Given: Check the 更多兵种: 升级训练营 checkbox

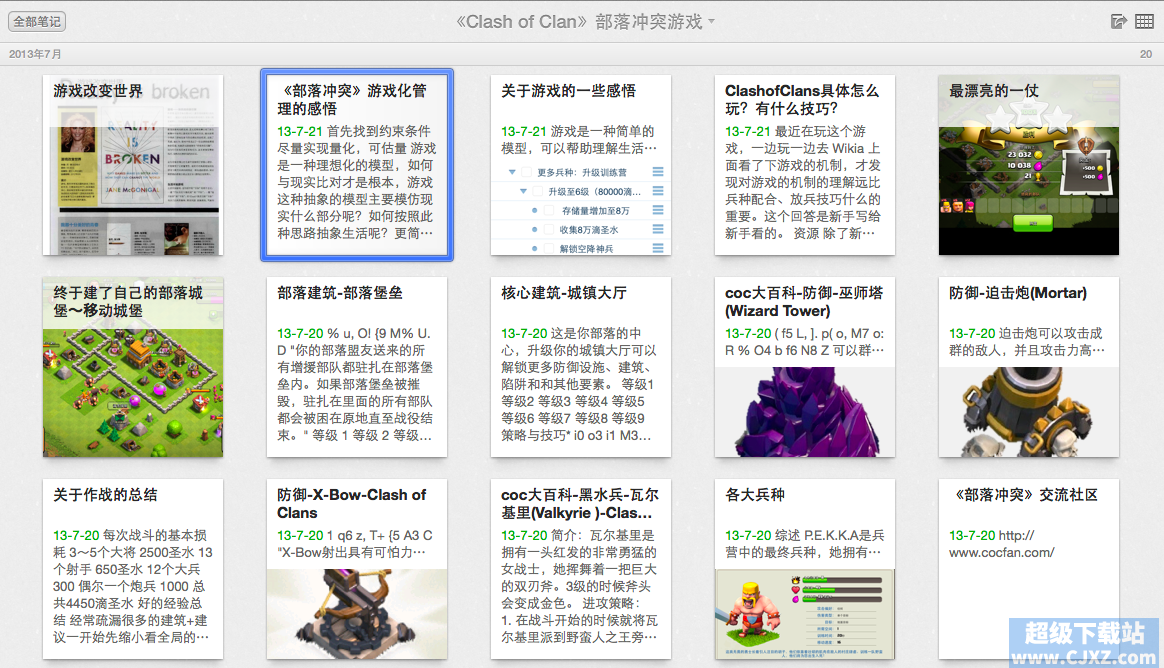Looking at the screenshot, I should pos(527,172).
